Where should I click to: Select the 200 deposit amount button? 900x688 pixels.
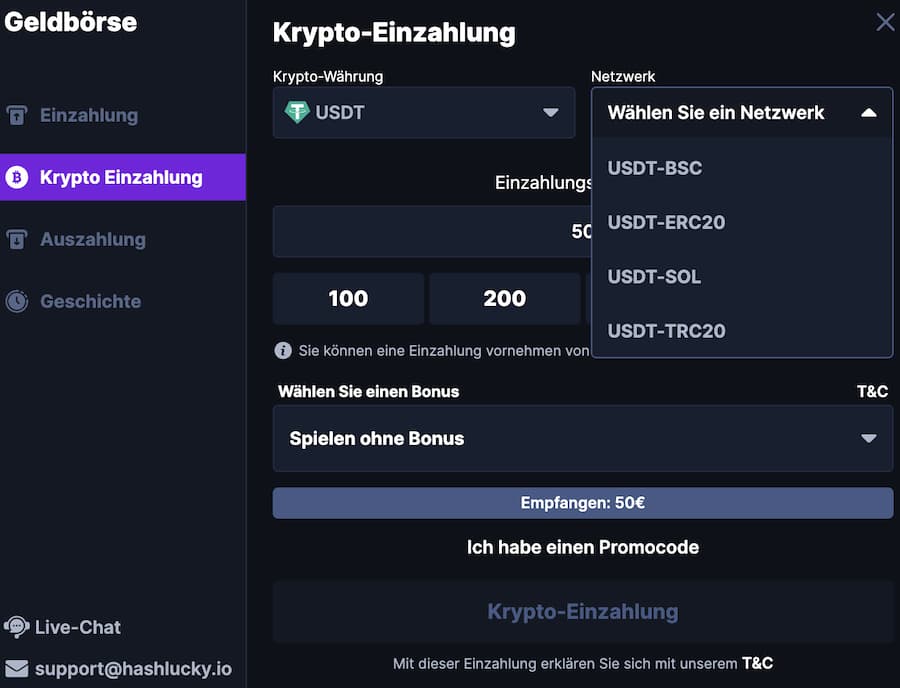click(x=504, y=298)
